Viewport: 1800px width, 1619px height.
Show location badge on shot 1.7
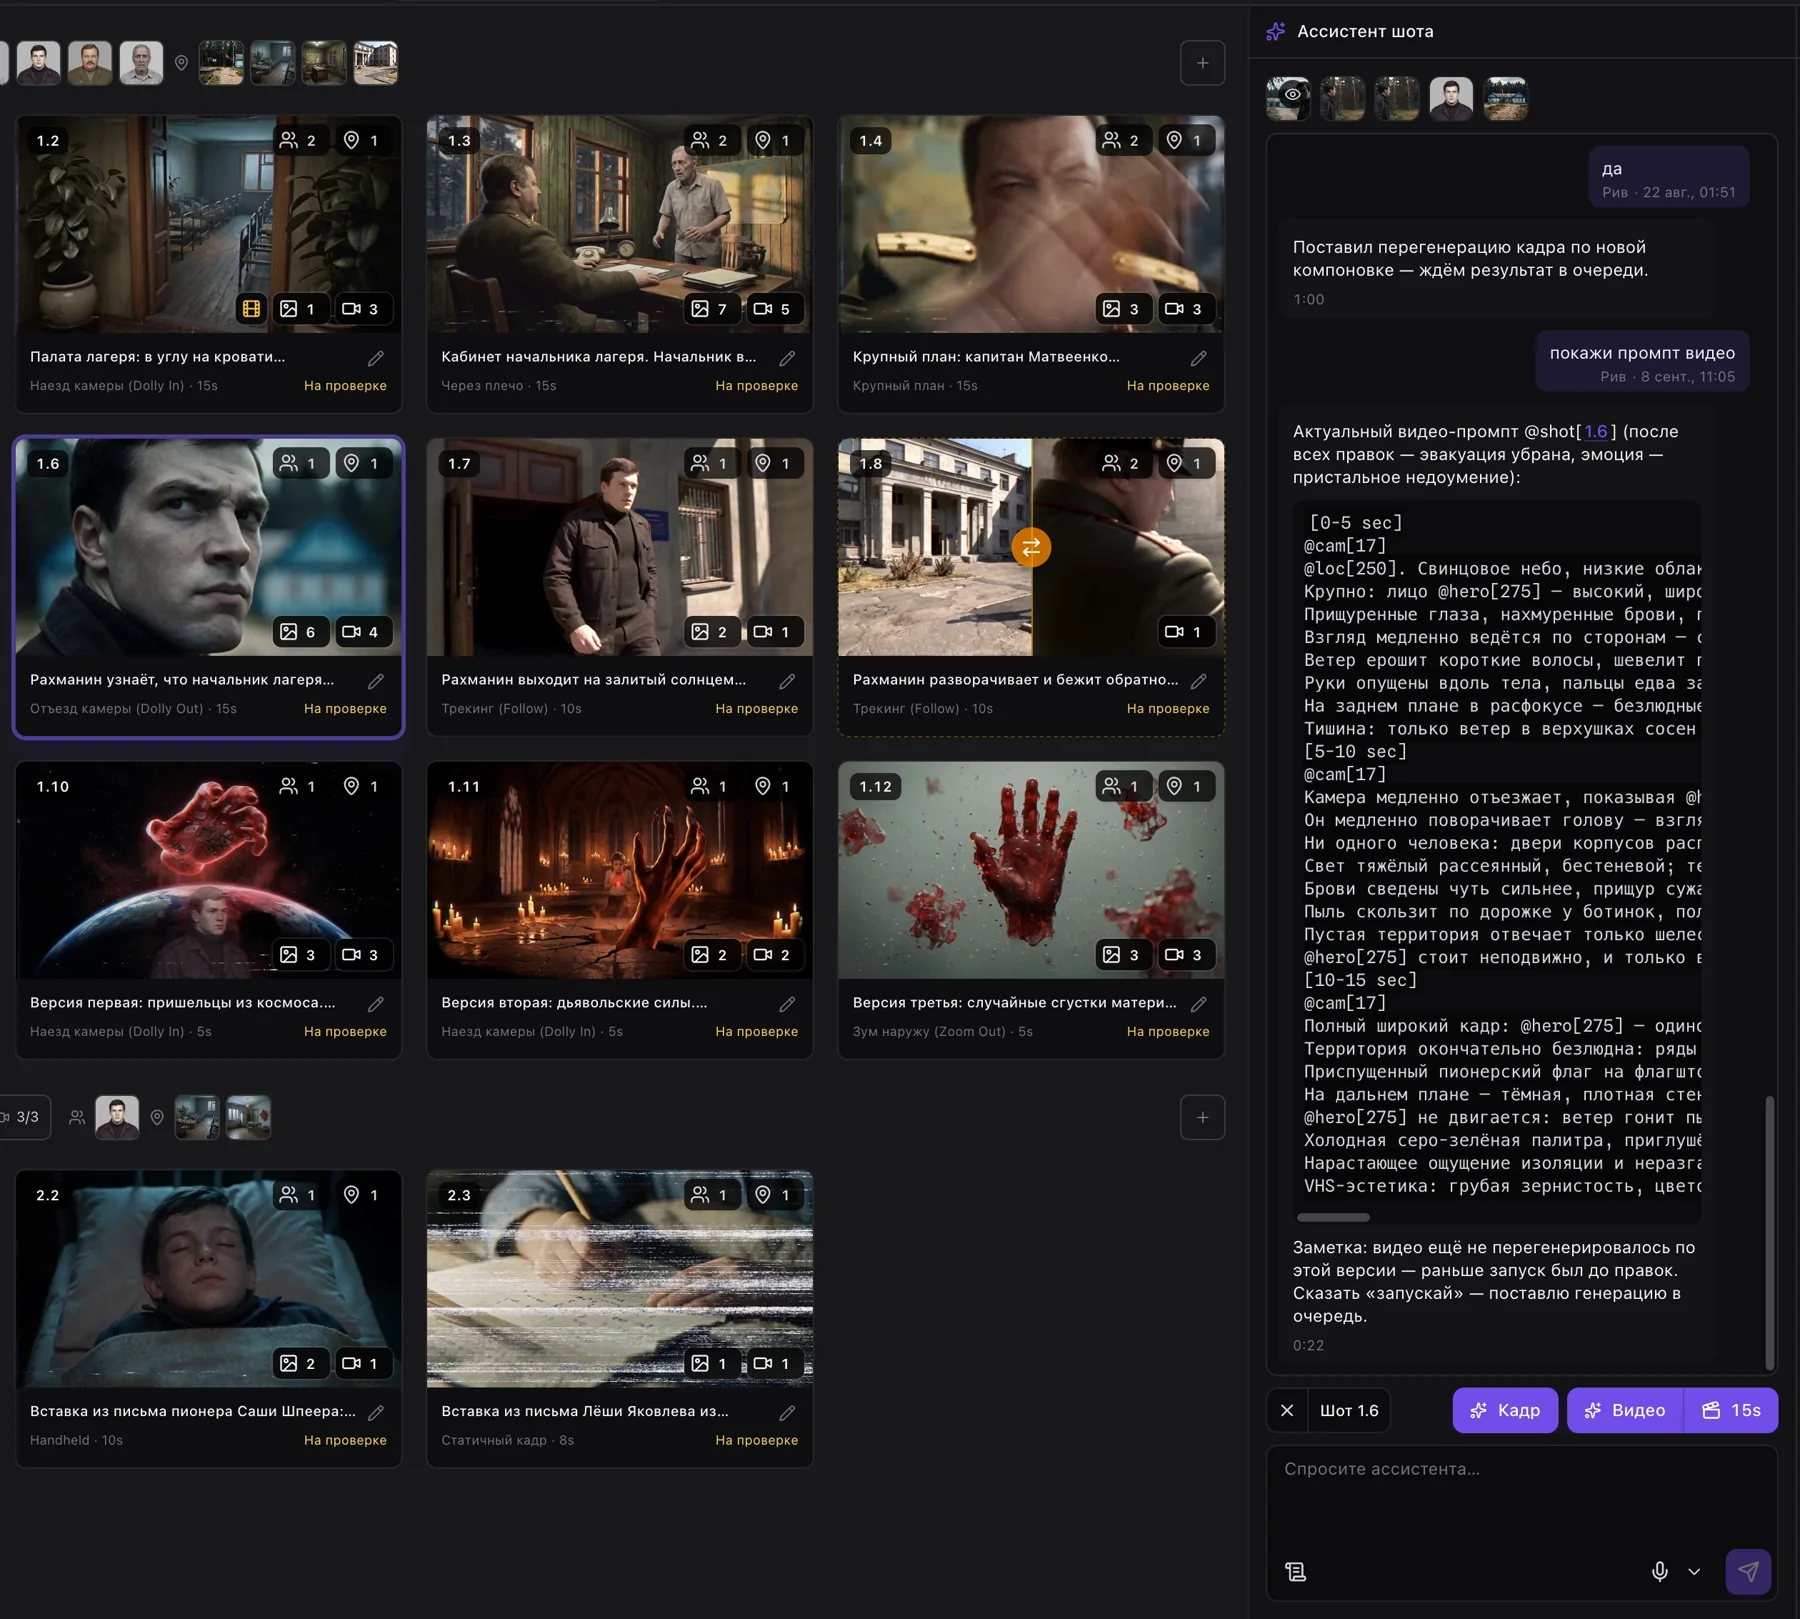773,464
